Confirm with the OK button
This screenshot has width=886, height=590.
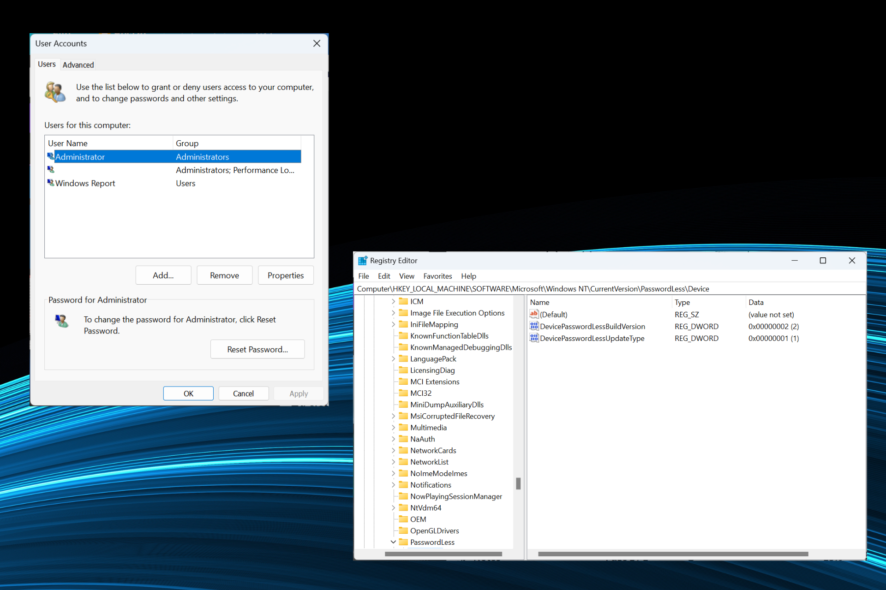pos(188,393)
